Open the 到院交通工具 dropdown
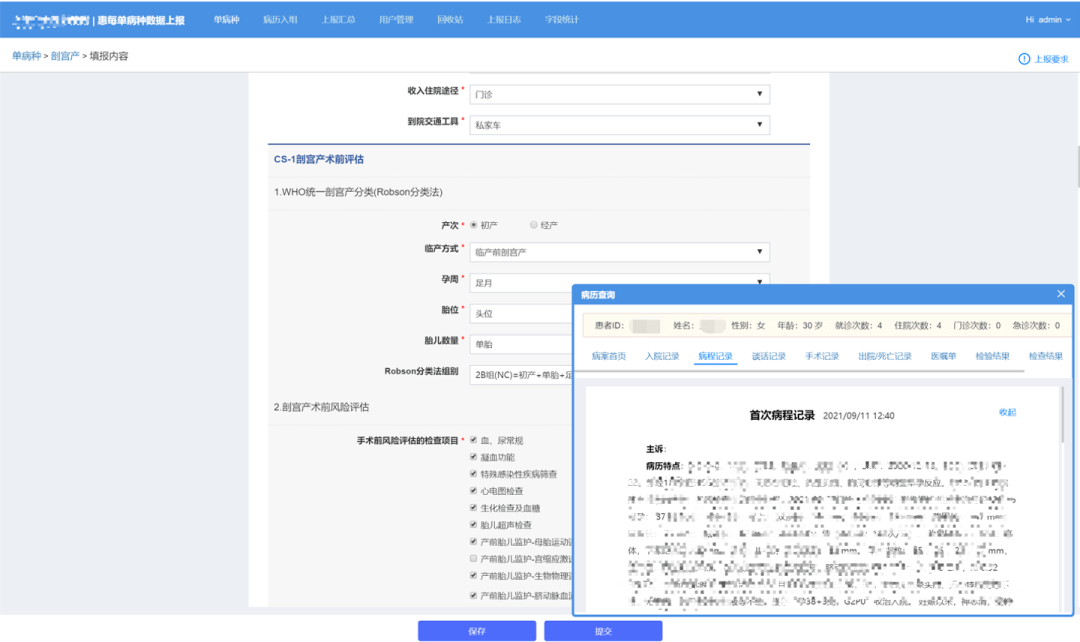 point(619,125)
